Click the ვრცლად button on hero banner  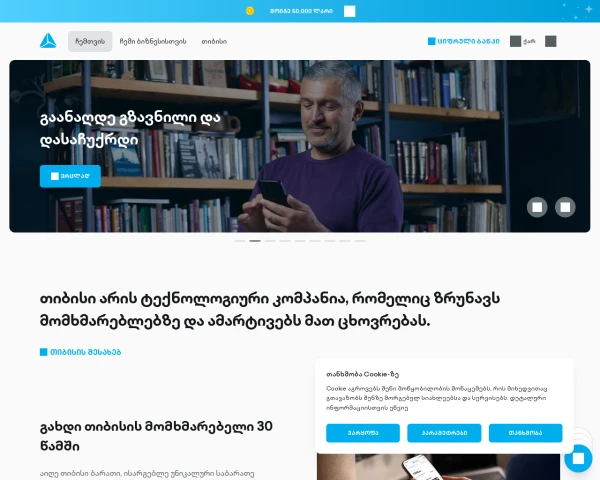70,176
